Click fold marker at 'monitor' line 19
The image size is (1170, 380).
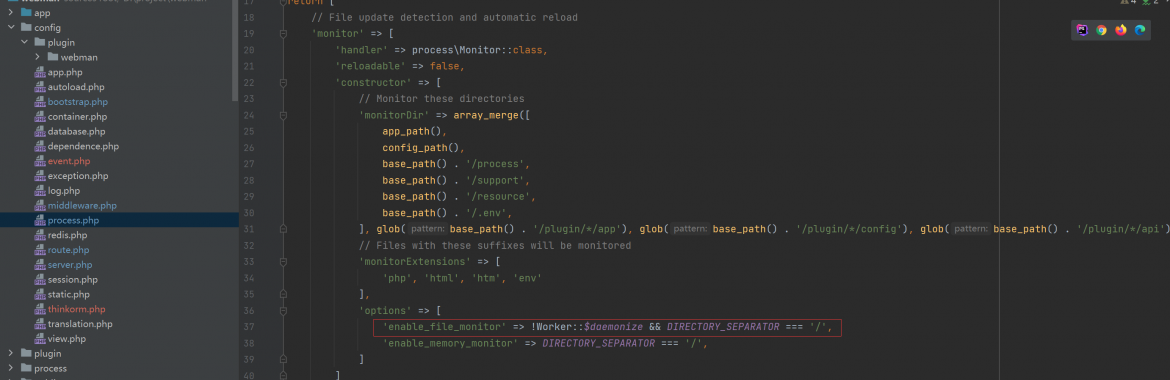point(283,34)
